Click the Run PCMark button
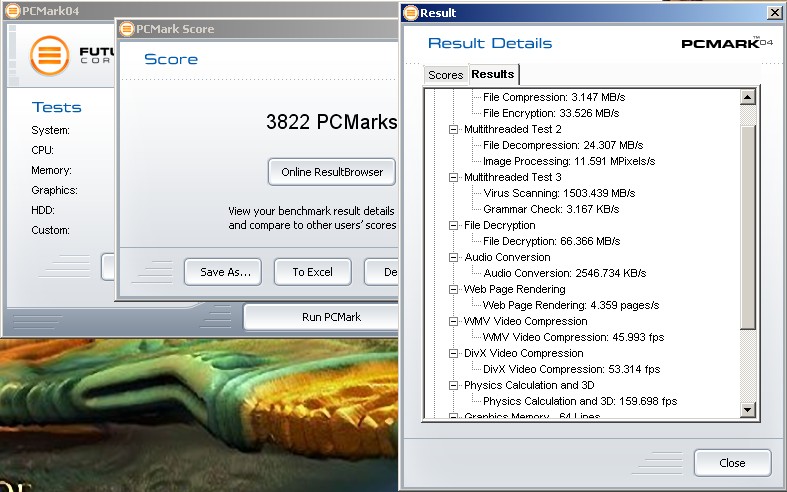The height and width of the screenshot is (492, 787). point(321,317)
